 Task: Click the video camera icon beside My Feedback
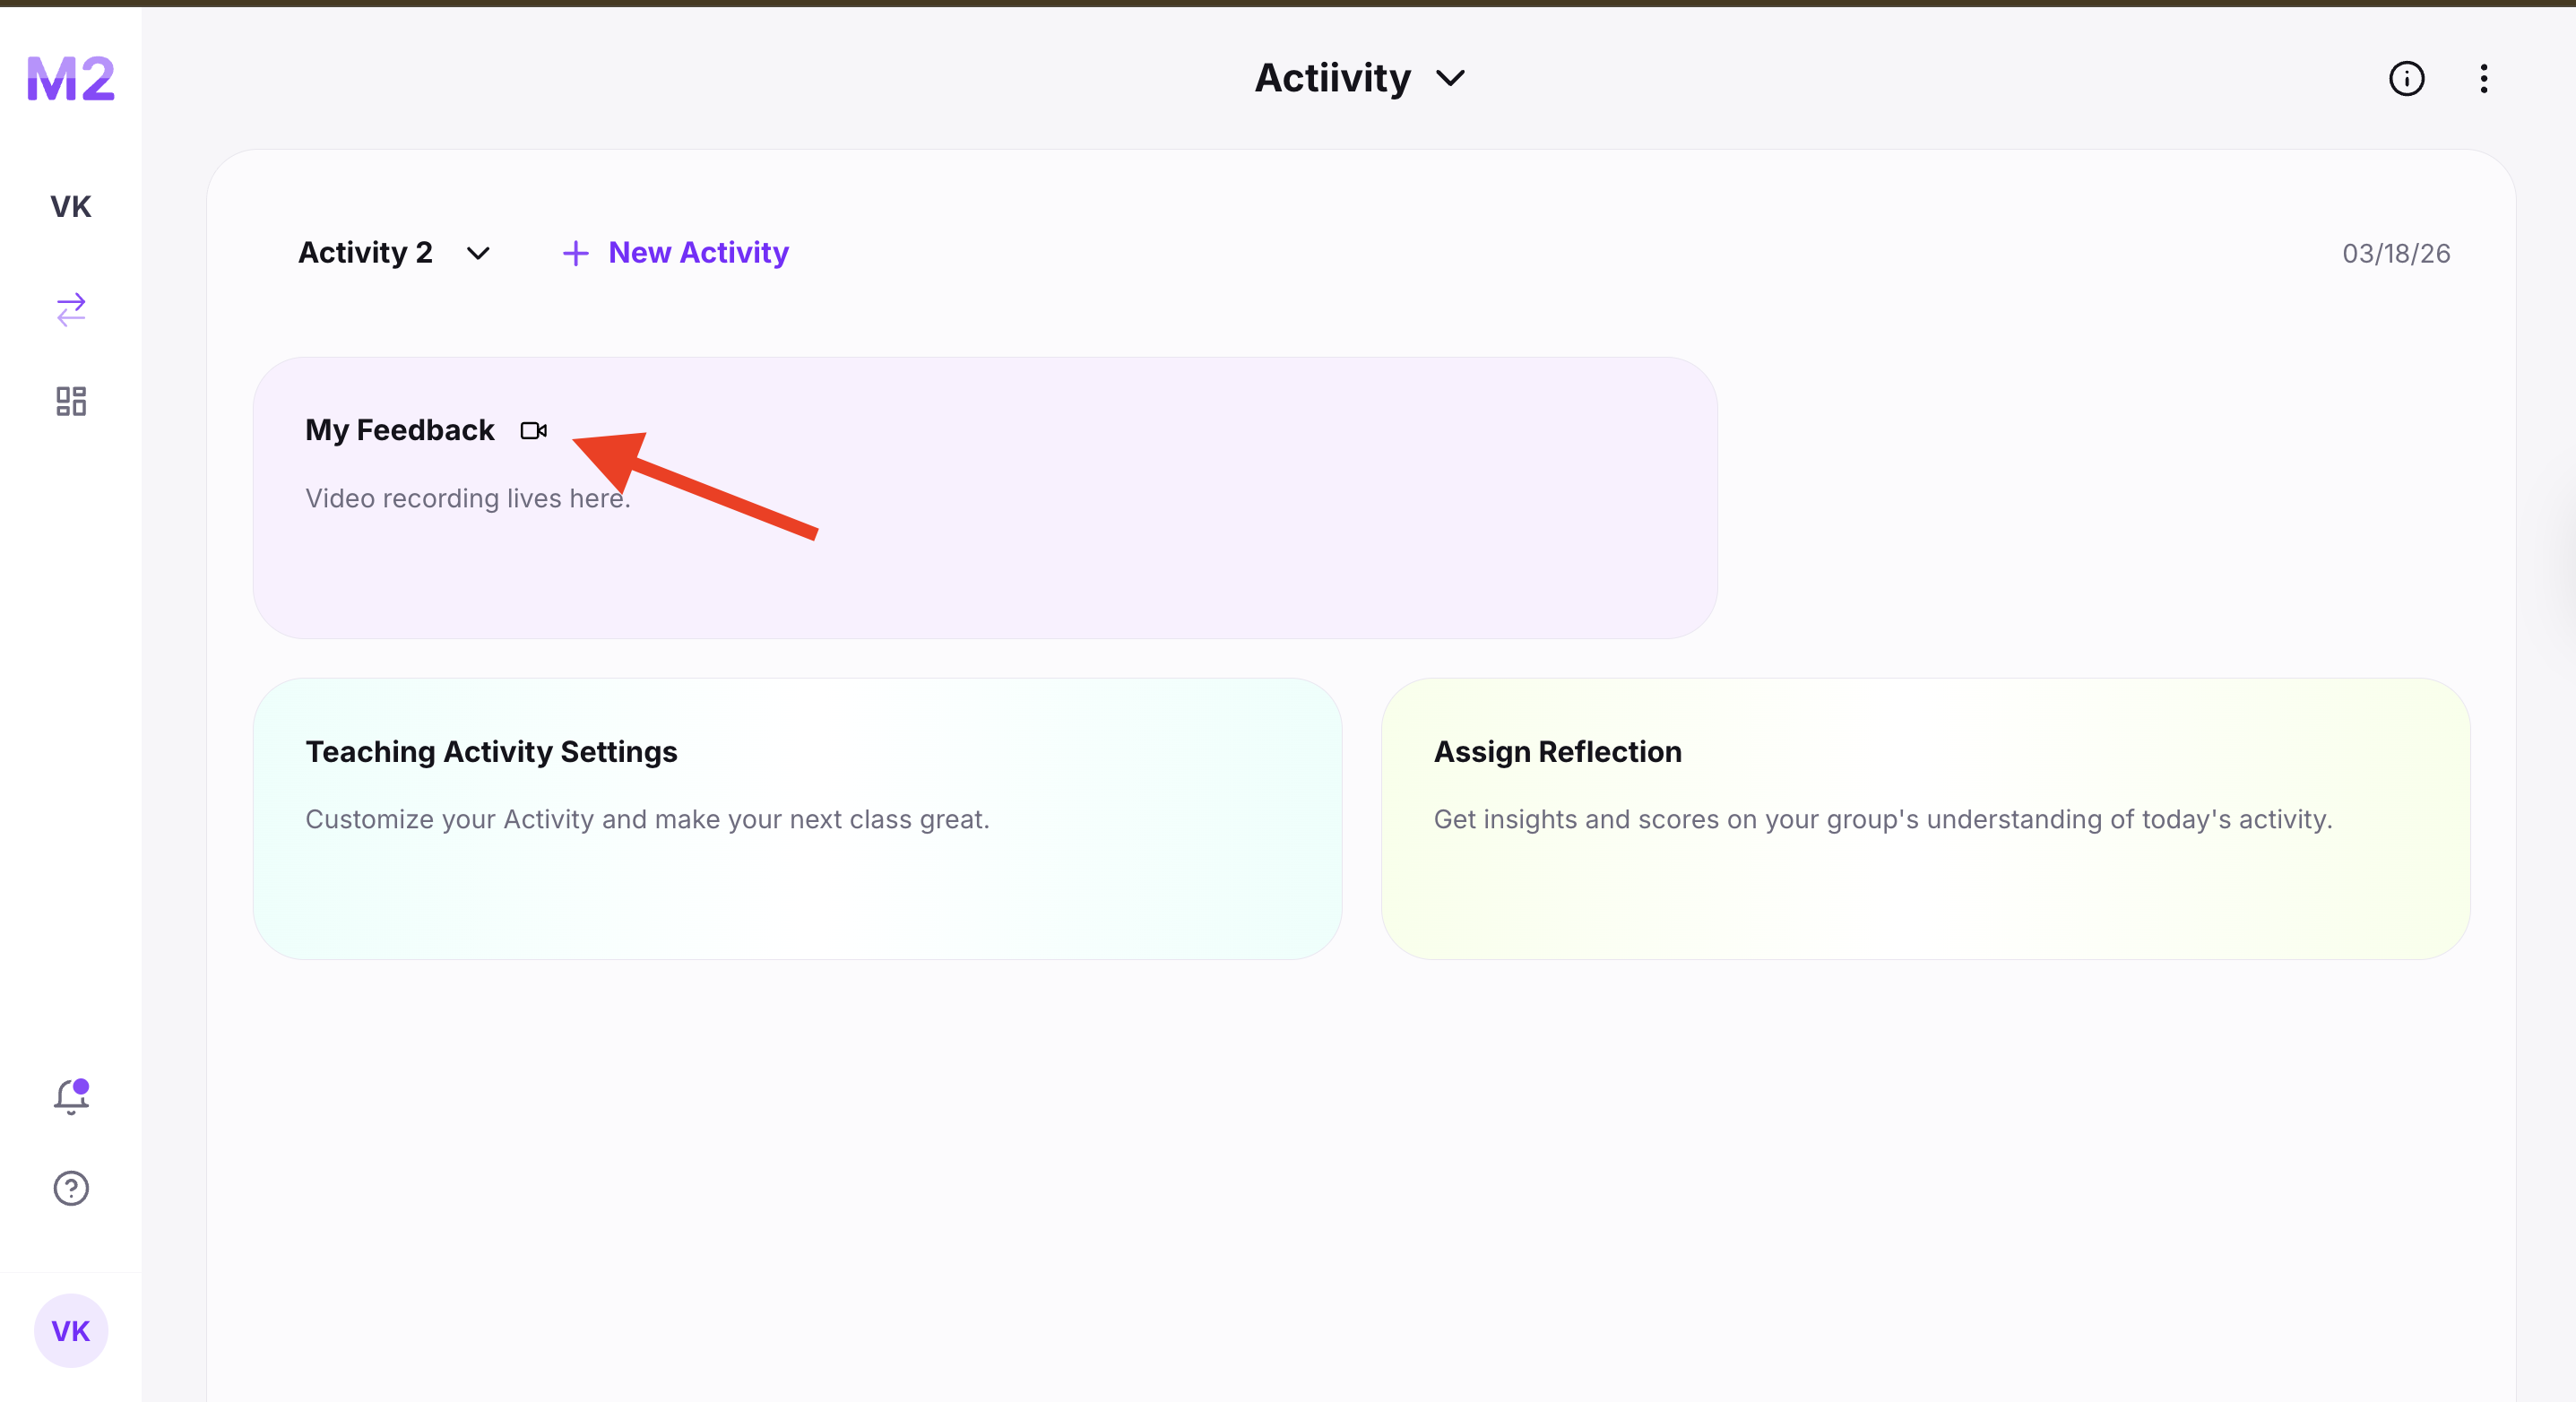point(533,431)
